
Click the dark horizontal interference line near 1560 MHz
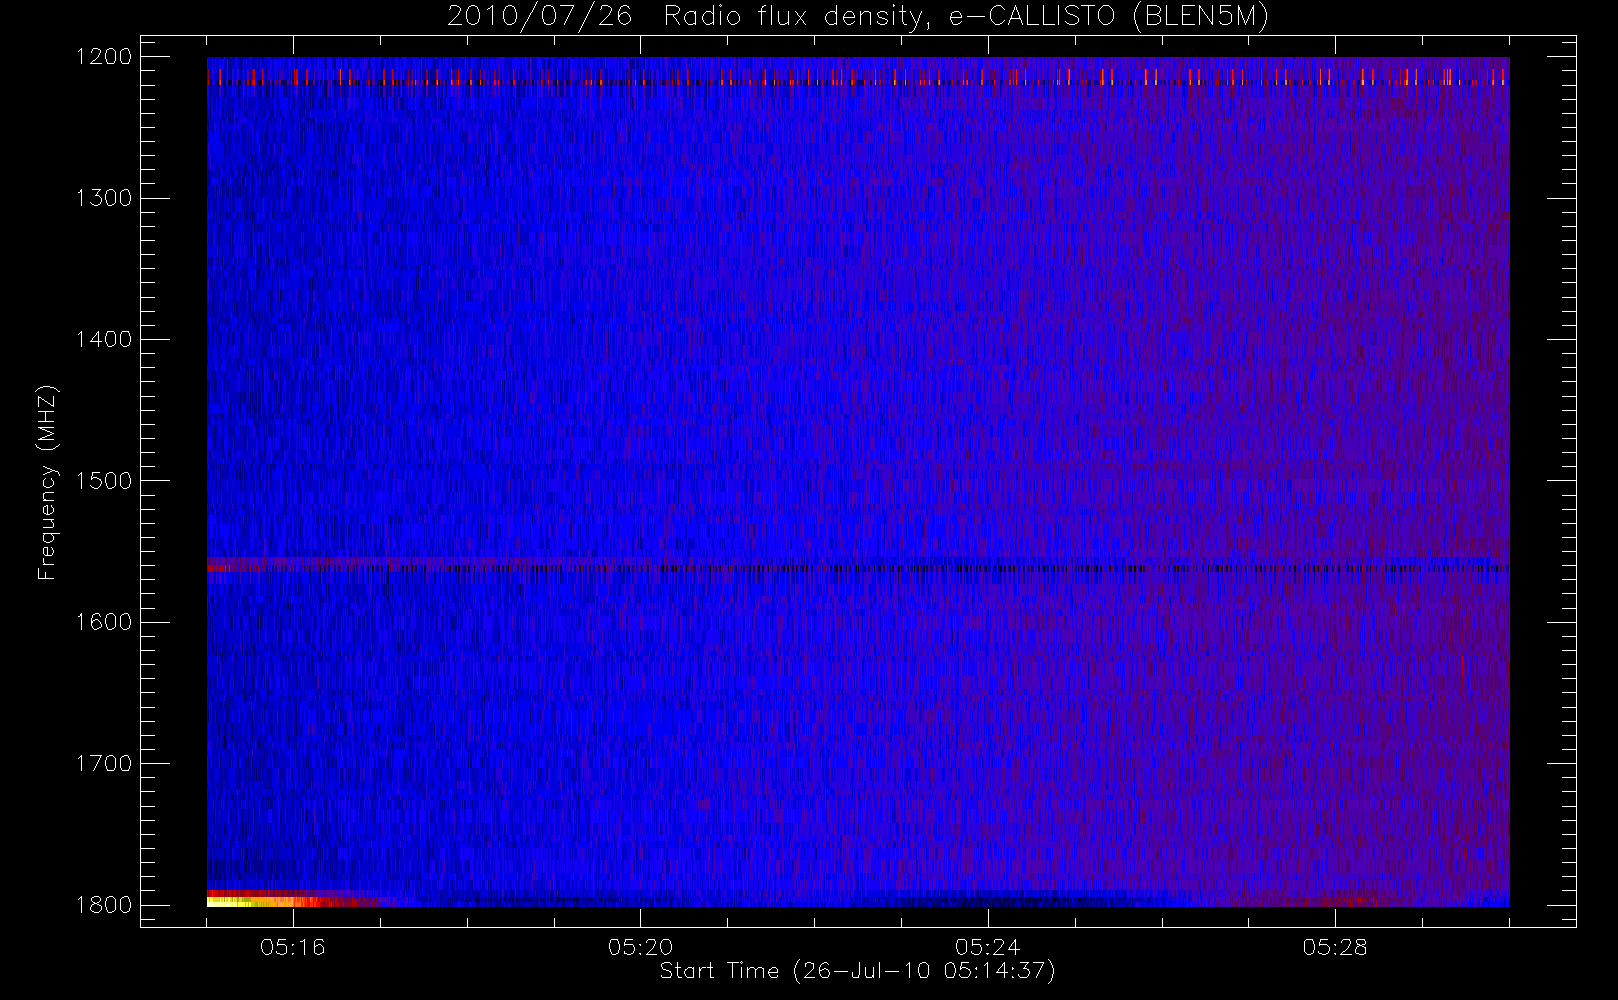coord(858,568)
